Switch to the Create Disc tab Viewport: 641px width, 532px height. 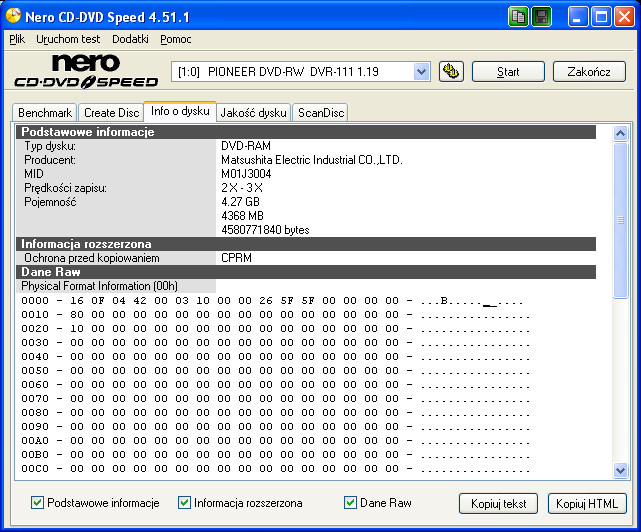[x=111, y=112]
